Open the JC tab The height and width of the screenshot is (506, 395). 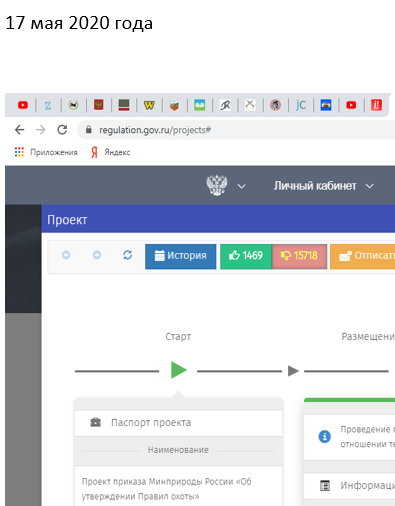click(x=301, y=105)
